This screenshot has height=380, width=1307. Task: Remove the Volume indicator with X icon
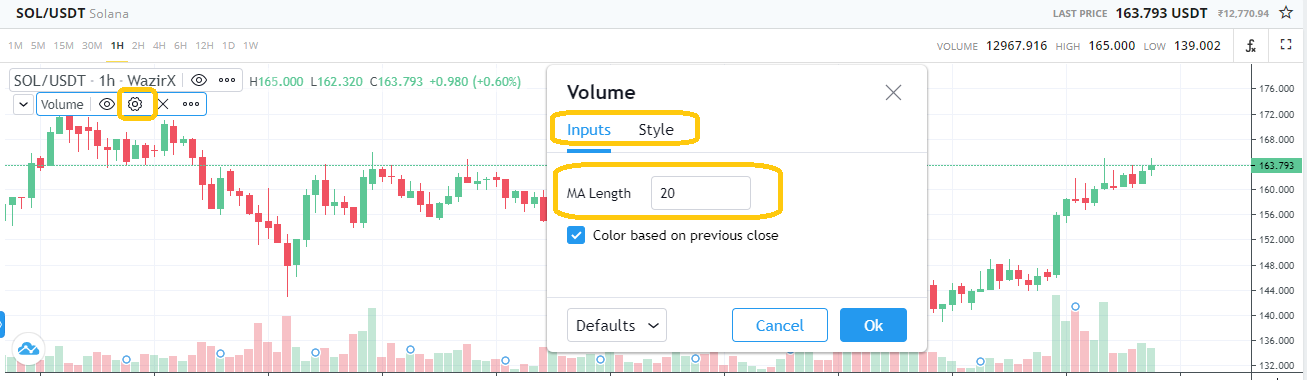coord(163,104)
